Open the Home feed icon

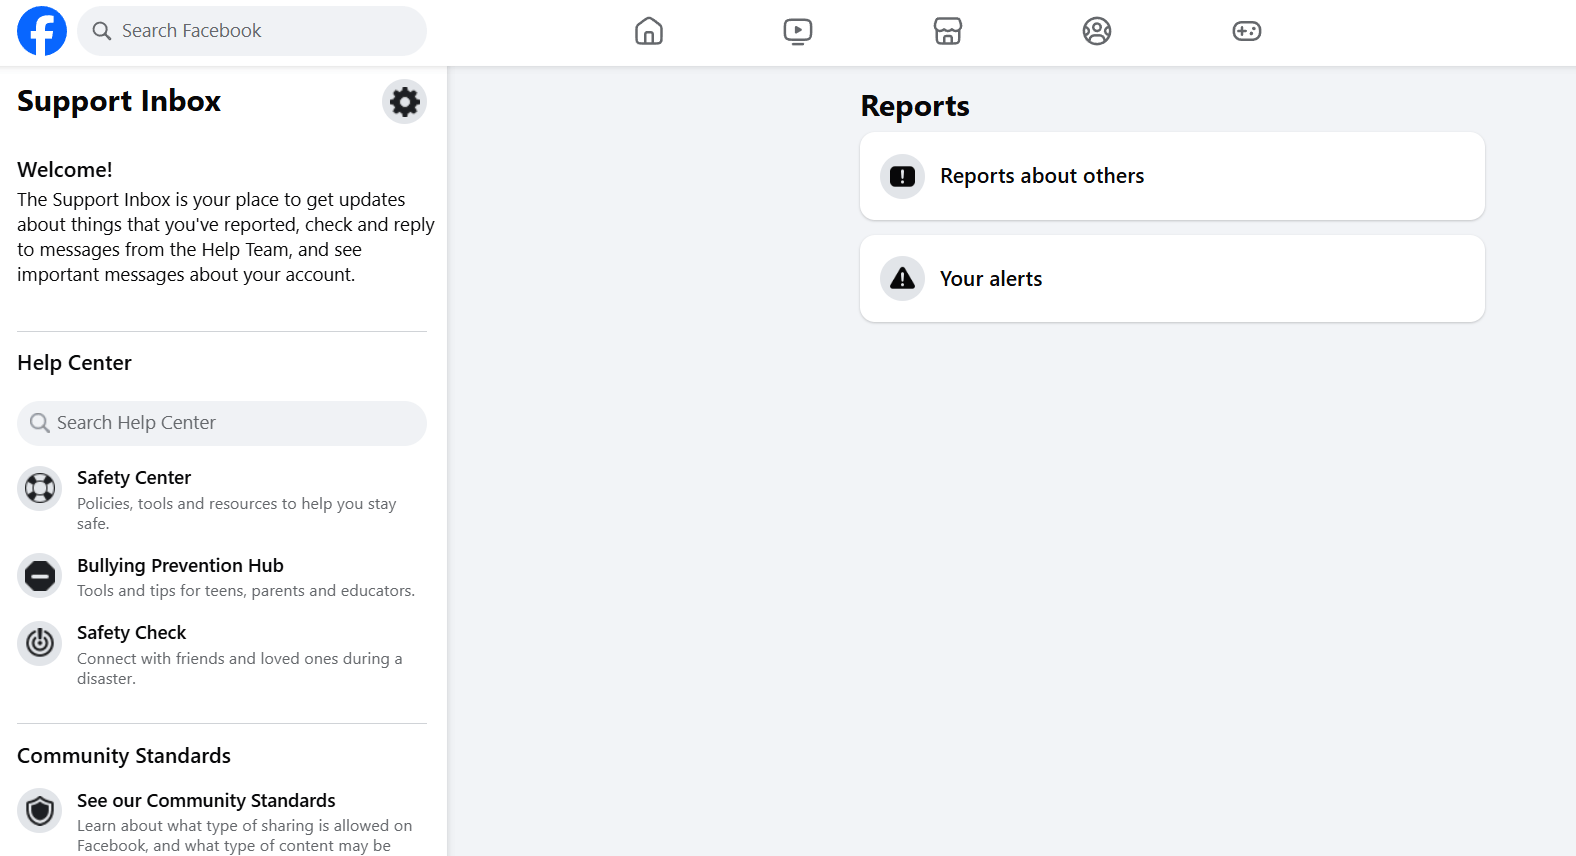point(649,31)
